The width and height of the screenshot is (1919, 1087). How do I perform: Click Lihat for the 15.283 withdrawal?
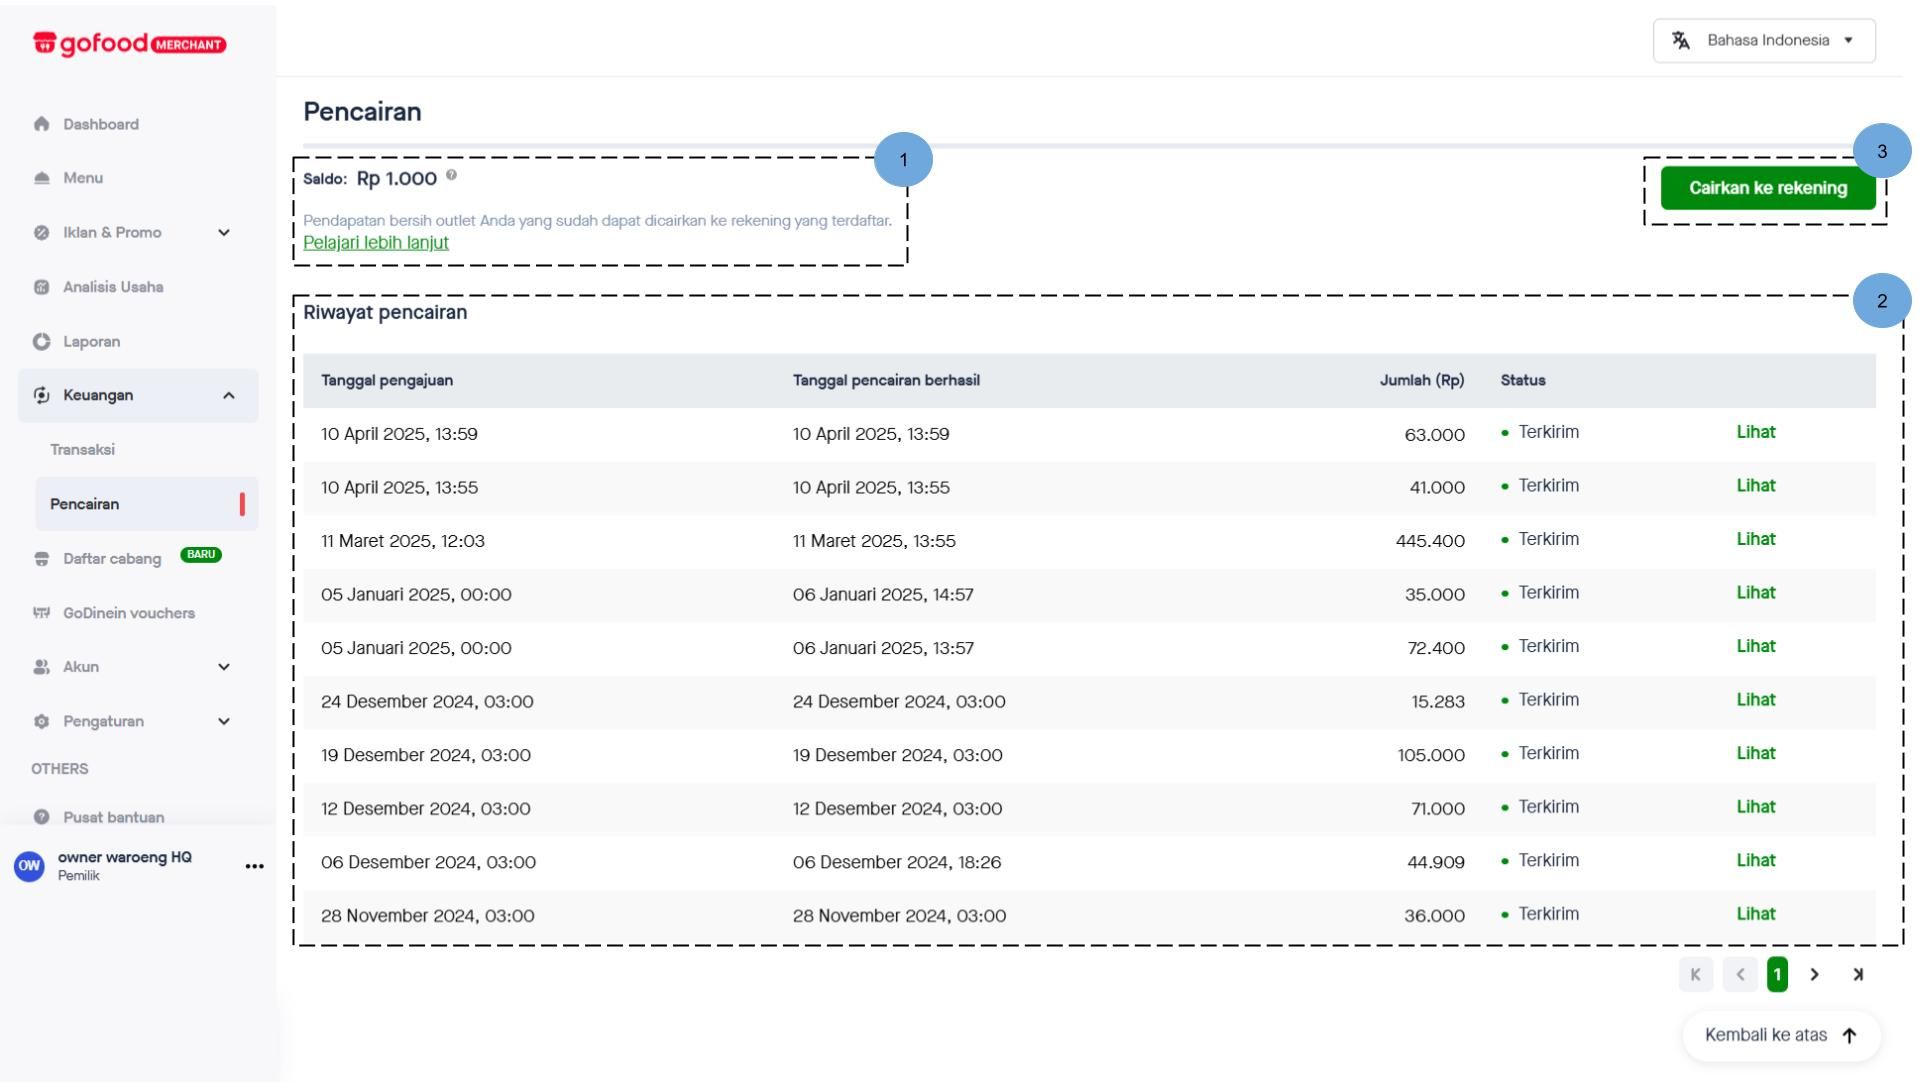click(1756, 700)
